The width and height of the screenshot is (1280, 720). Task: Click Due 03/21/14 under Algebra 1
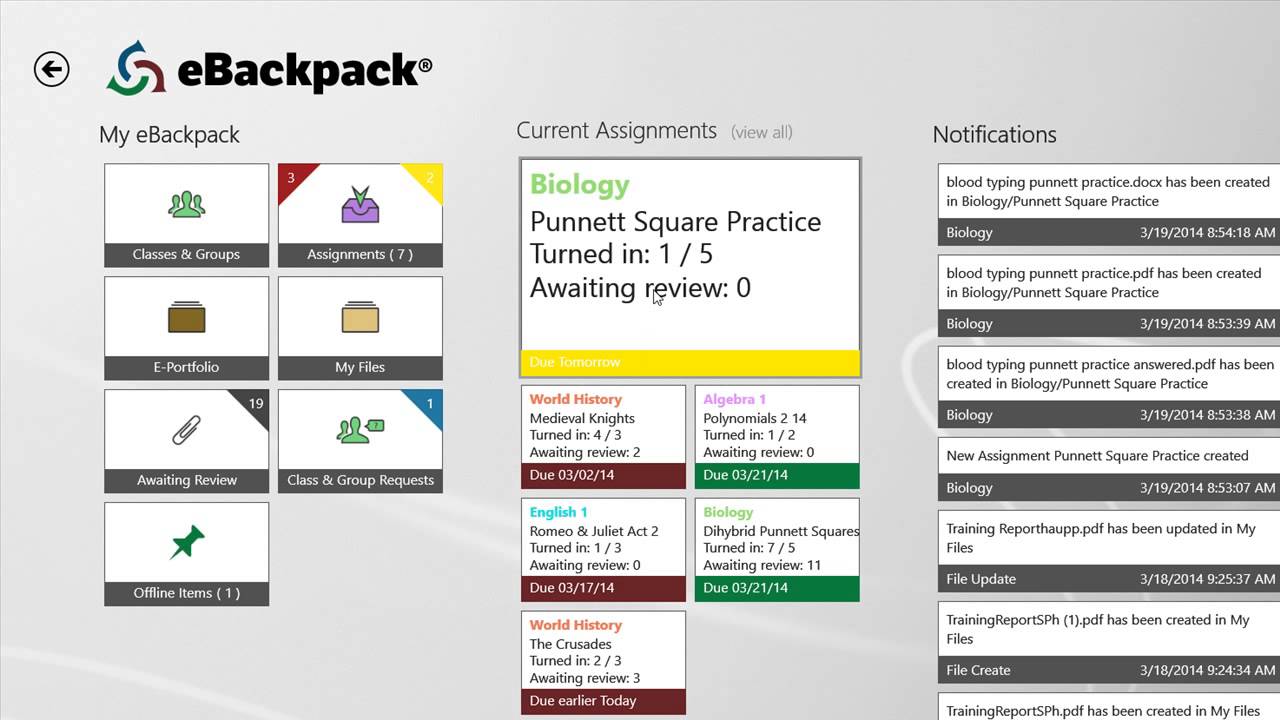777,475
